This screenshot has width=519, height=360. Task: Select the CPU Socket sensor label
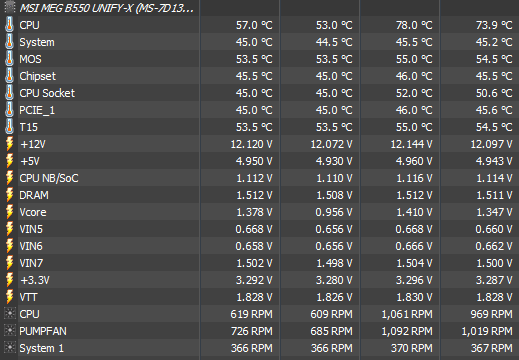click(x=47, y=93)
